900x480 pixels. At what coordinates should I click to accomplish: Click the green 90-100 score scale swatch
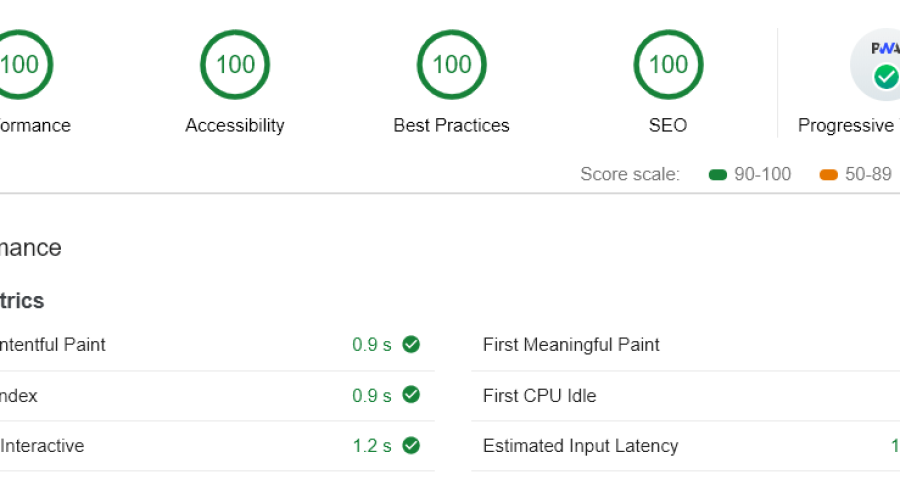(717, 175)
